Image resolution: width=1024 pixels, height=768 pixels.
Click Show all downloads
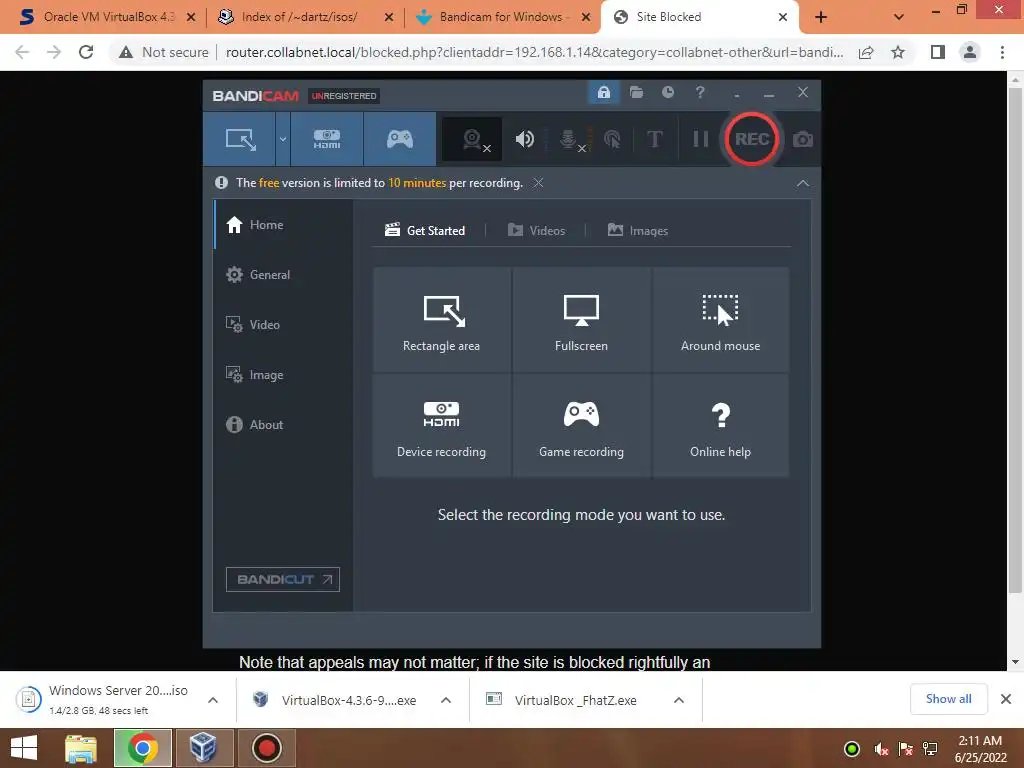pyautogui.click(x=948, y=699)
